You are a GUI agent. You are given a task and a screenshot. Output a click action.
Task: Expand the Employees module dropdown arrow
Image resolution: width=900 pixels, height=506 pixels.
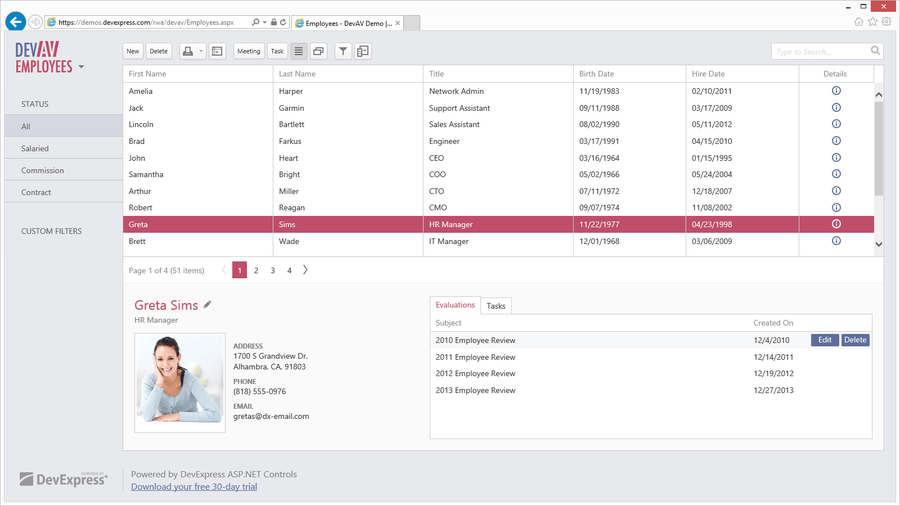[81, 67]
